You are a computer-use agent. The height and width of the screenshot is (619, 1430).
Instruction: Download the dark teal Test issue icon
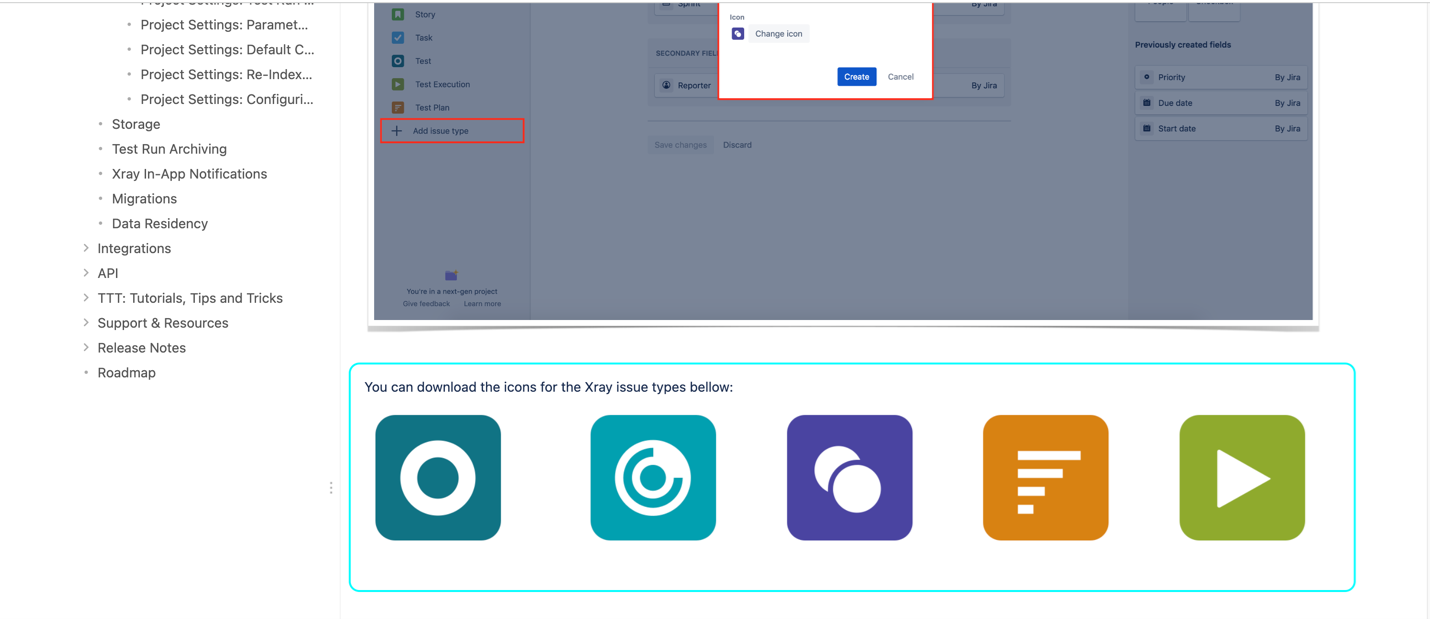[438, 478]
